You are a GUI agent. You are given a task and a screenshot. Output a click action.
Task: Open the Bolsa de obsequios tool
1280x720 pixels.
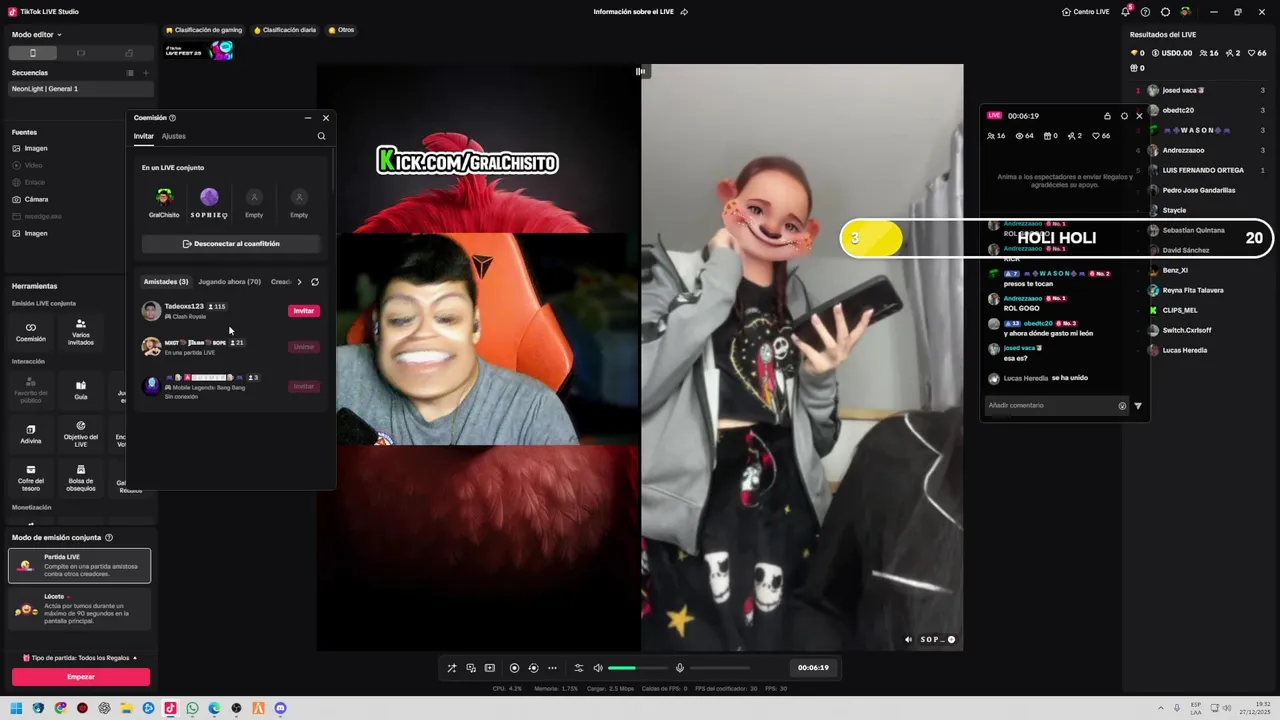click(x=81, y=477)
